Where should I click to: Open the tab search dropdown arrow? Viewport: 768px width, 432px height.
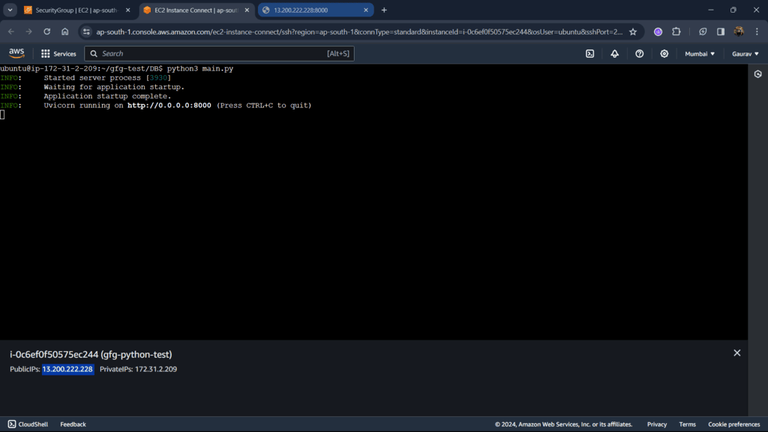pos(10,10)
